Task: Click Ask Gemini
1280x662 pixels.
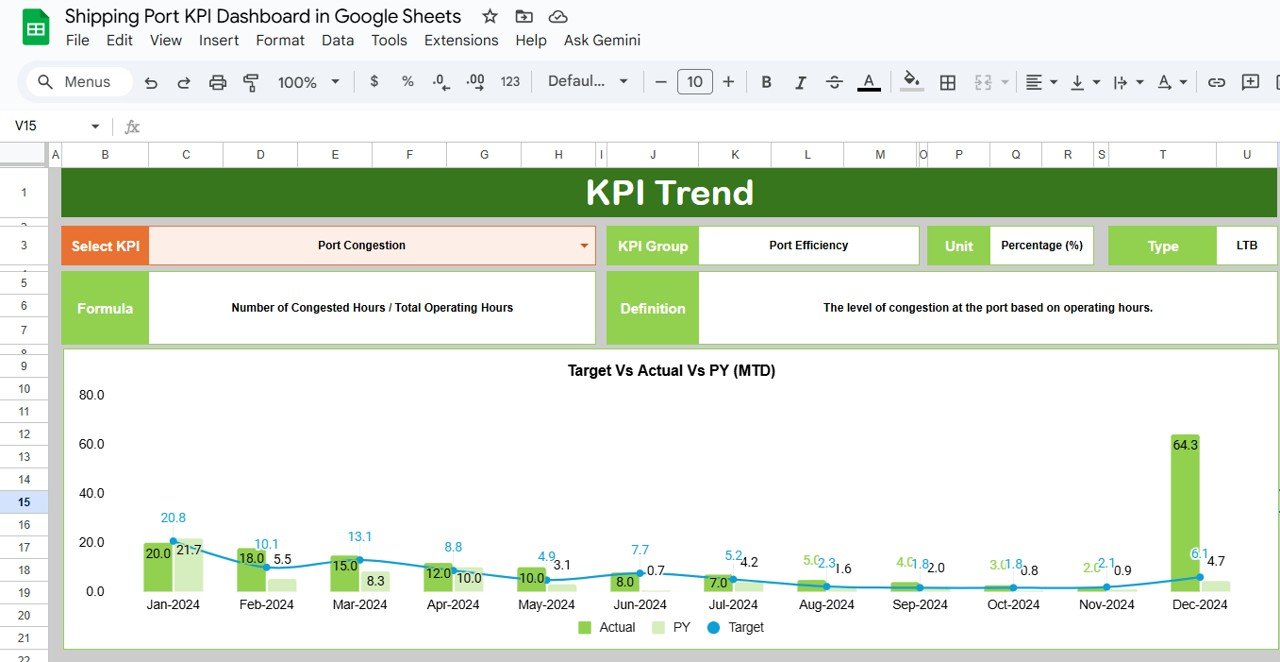Action: coord(601,40)
